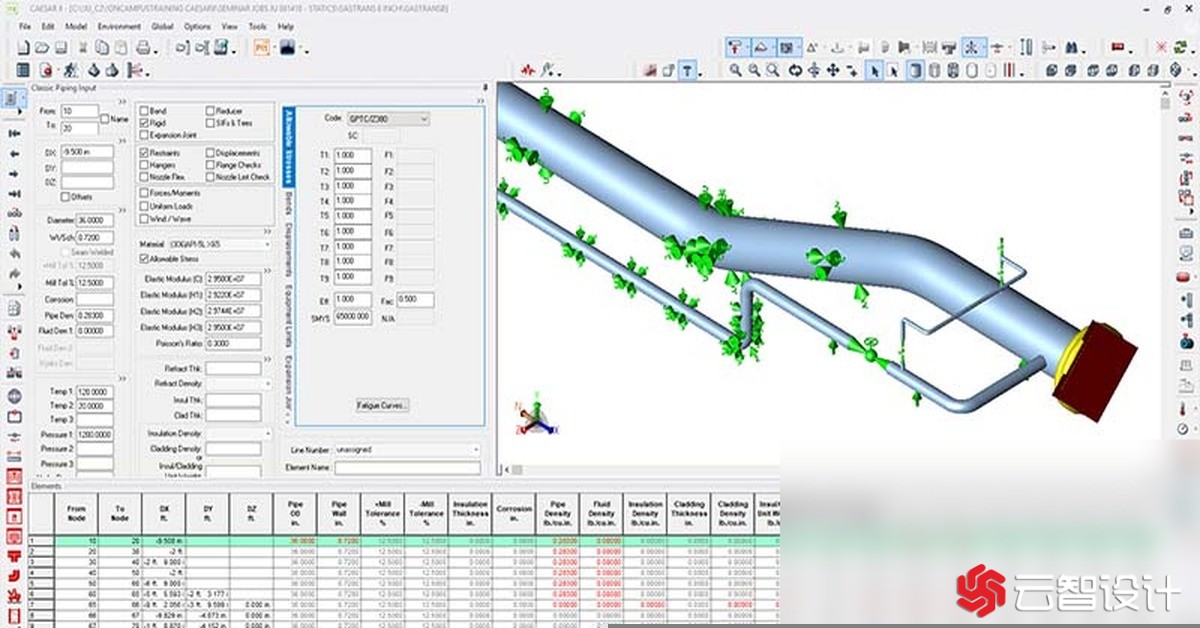Screen dimensions: 1200x628
Task: Open the Code dropdown showing GPTC/Z380
Action: (x=424, y=118)
